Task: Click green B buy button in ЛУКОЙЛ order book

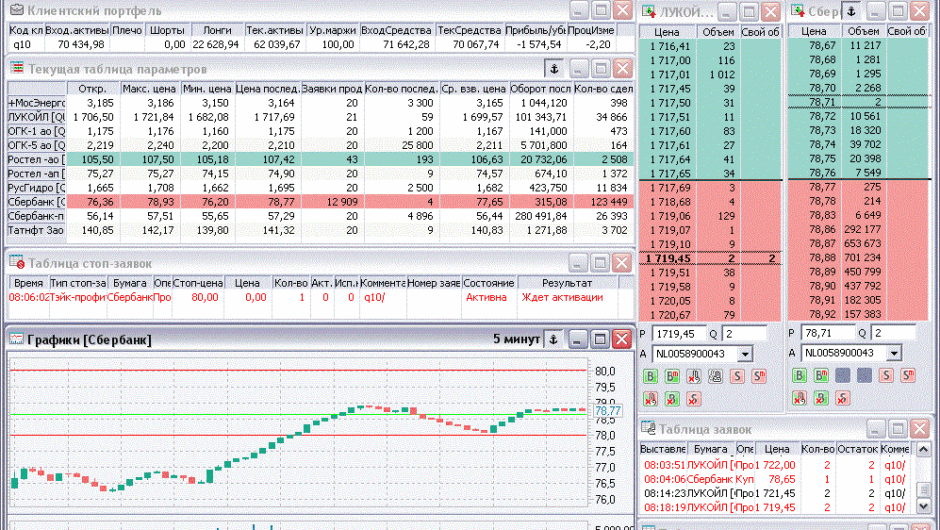Action: click(649, 376)
